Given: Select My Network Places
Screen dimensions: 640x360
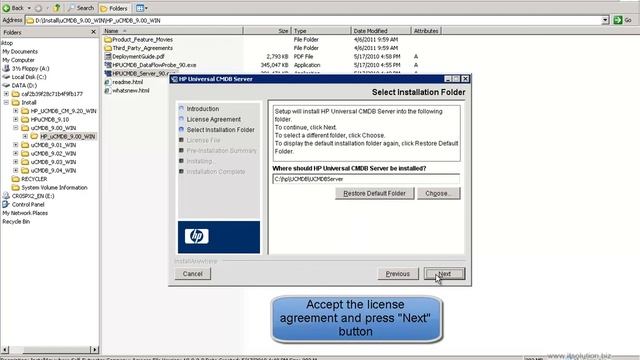Looking at the screenshot, I should click(x=25, y=213).
